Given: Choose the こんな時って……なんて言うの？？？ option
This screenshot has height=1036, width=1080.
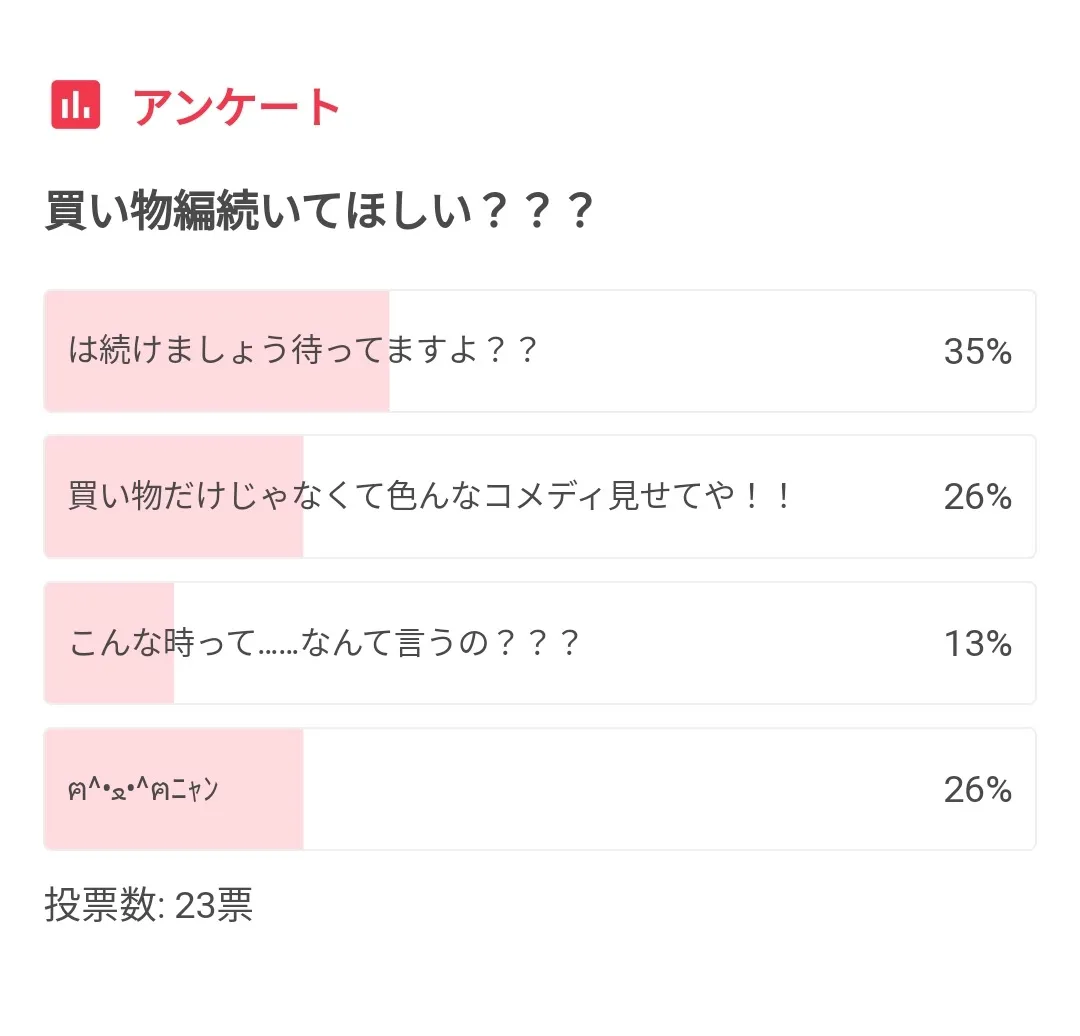Looking at the screenshot, I should point(325,643).
